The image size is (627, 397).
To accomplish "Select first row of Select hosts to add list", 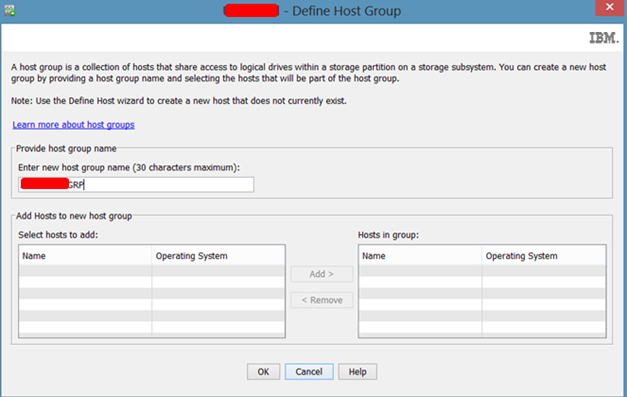I will [x=152, y=271].
